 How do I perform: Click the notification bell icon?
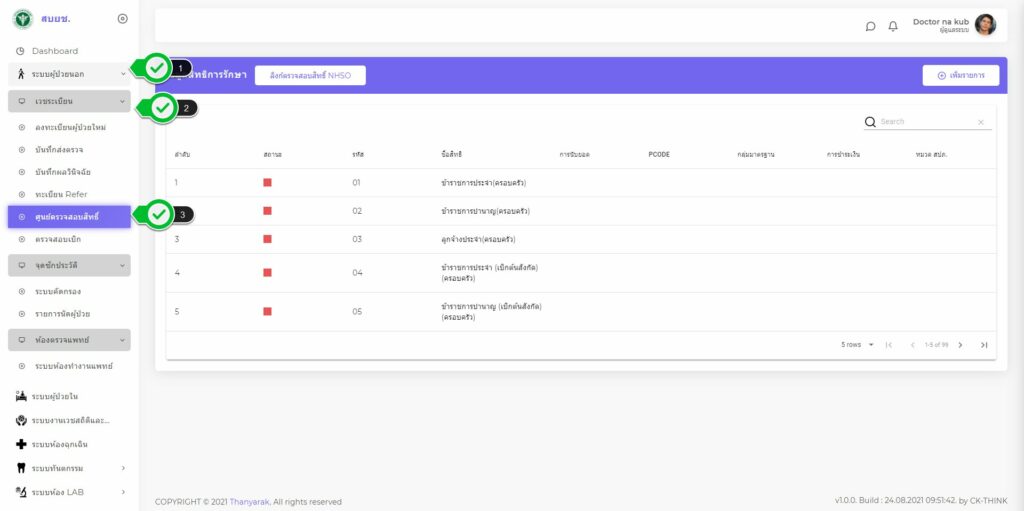pos(893,26)
